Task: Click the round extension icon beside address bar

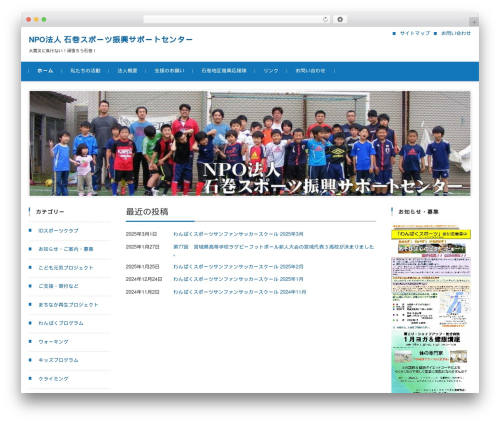Action: tap(340, 19)
